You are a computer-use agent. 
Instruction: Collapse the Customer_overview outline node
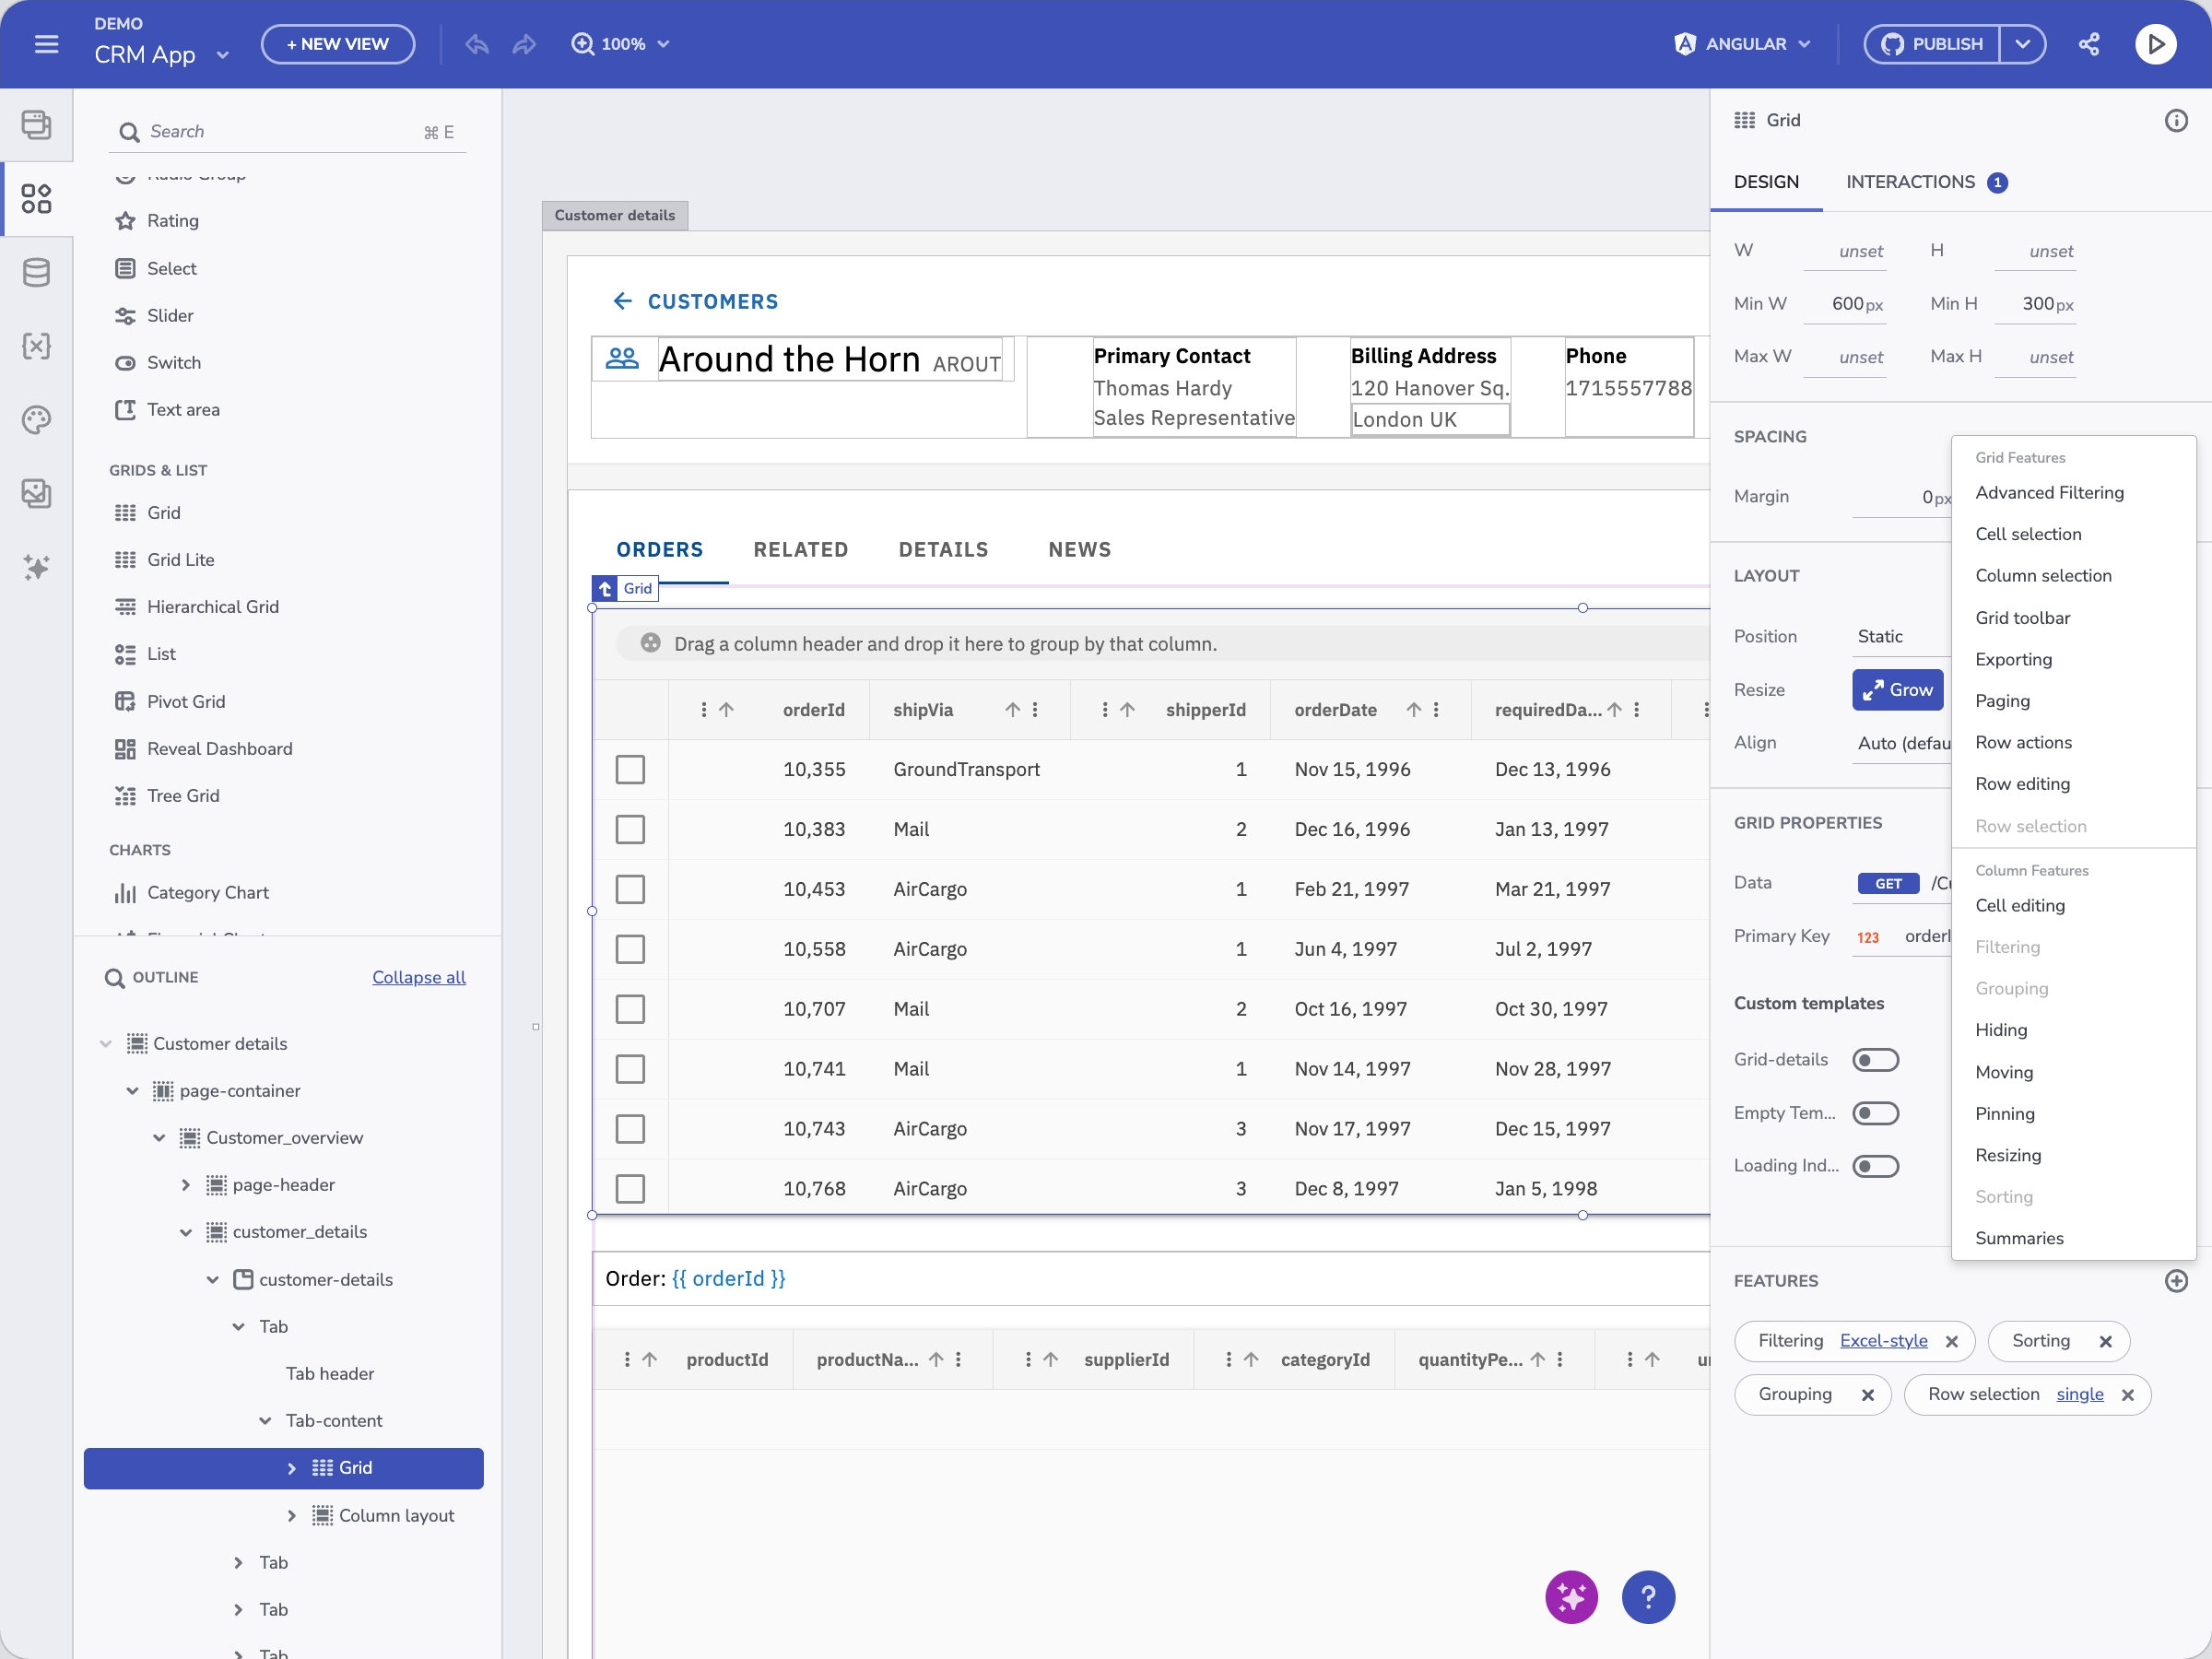click(x=159, y=1138)
